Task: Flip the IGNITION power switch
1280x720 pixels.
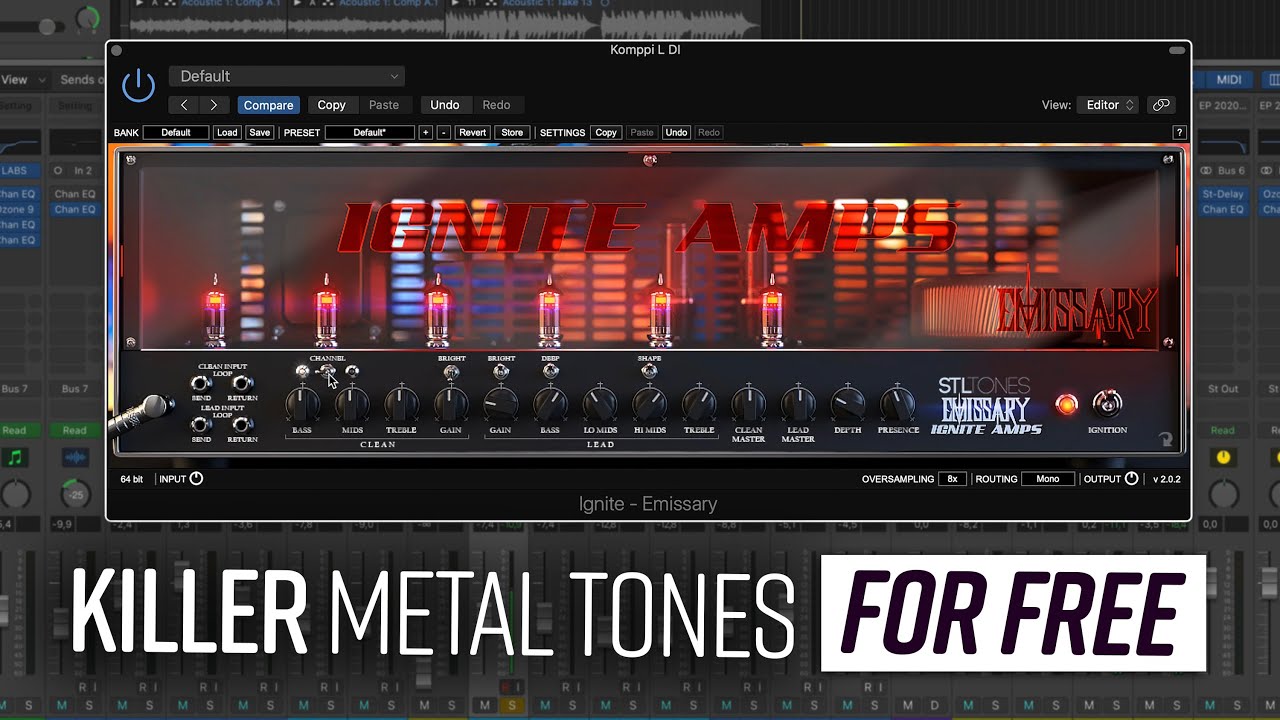Action: coord(1107,403)
